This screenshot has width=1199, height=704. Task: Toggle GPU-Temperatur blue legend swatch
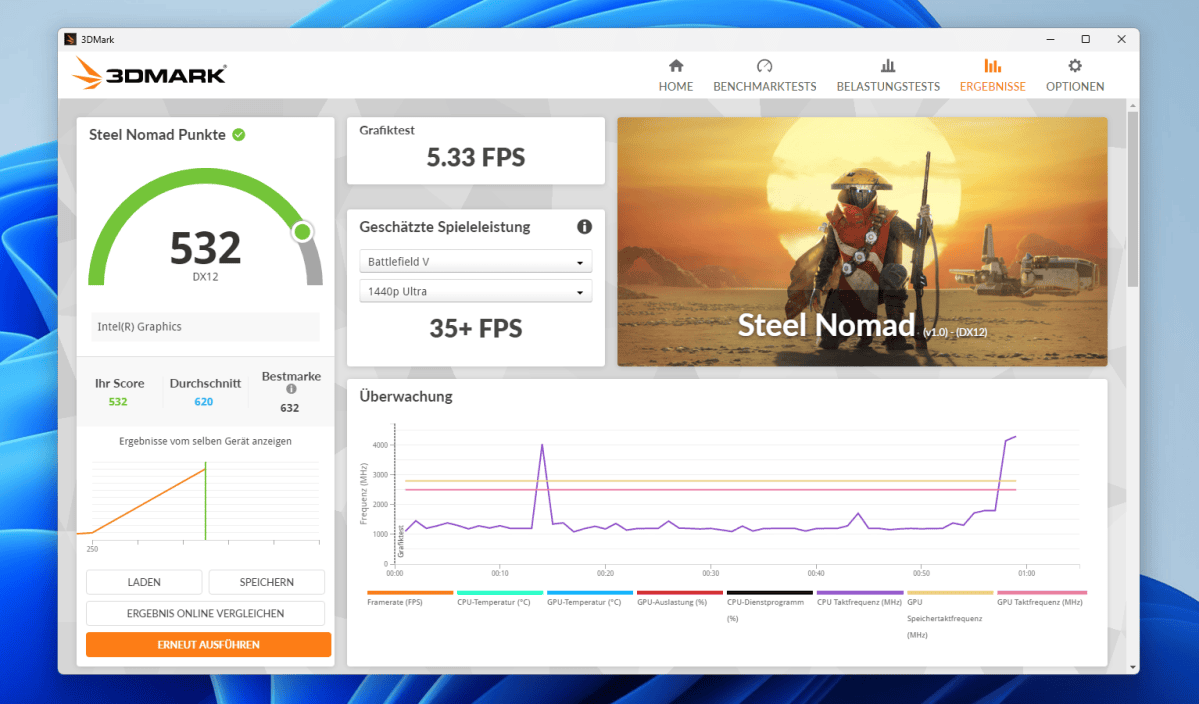(590, 592)
